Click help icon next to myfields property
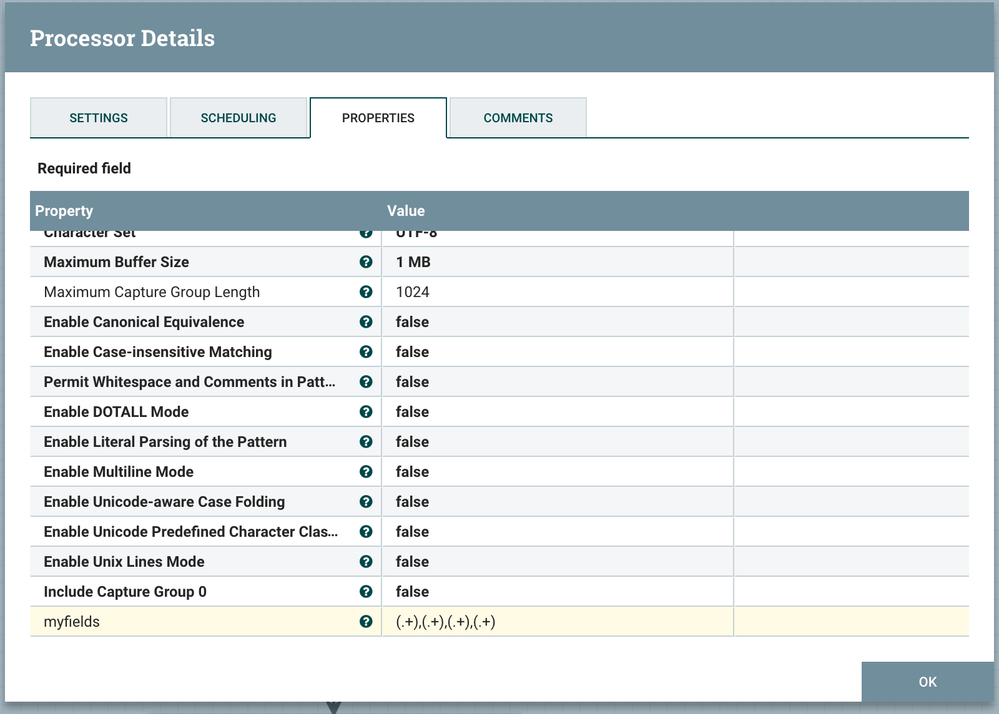 [x=366, y=622]
